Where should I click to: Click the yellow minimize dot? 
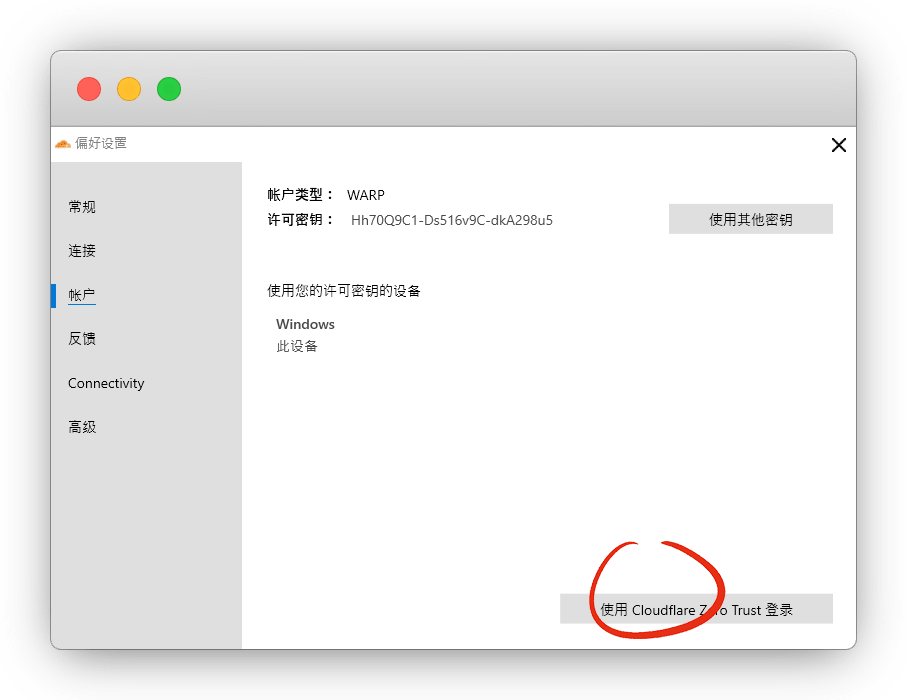[x=129, y=89]
